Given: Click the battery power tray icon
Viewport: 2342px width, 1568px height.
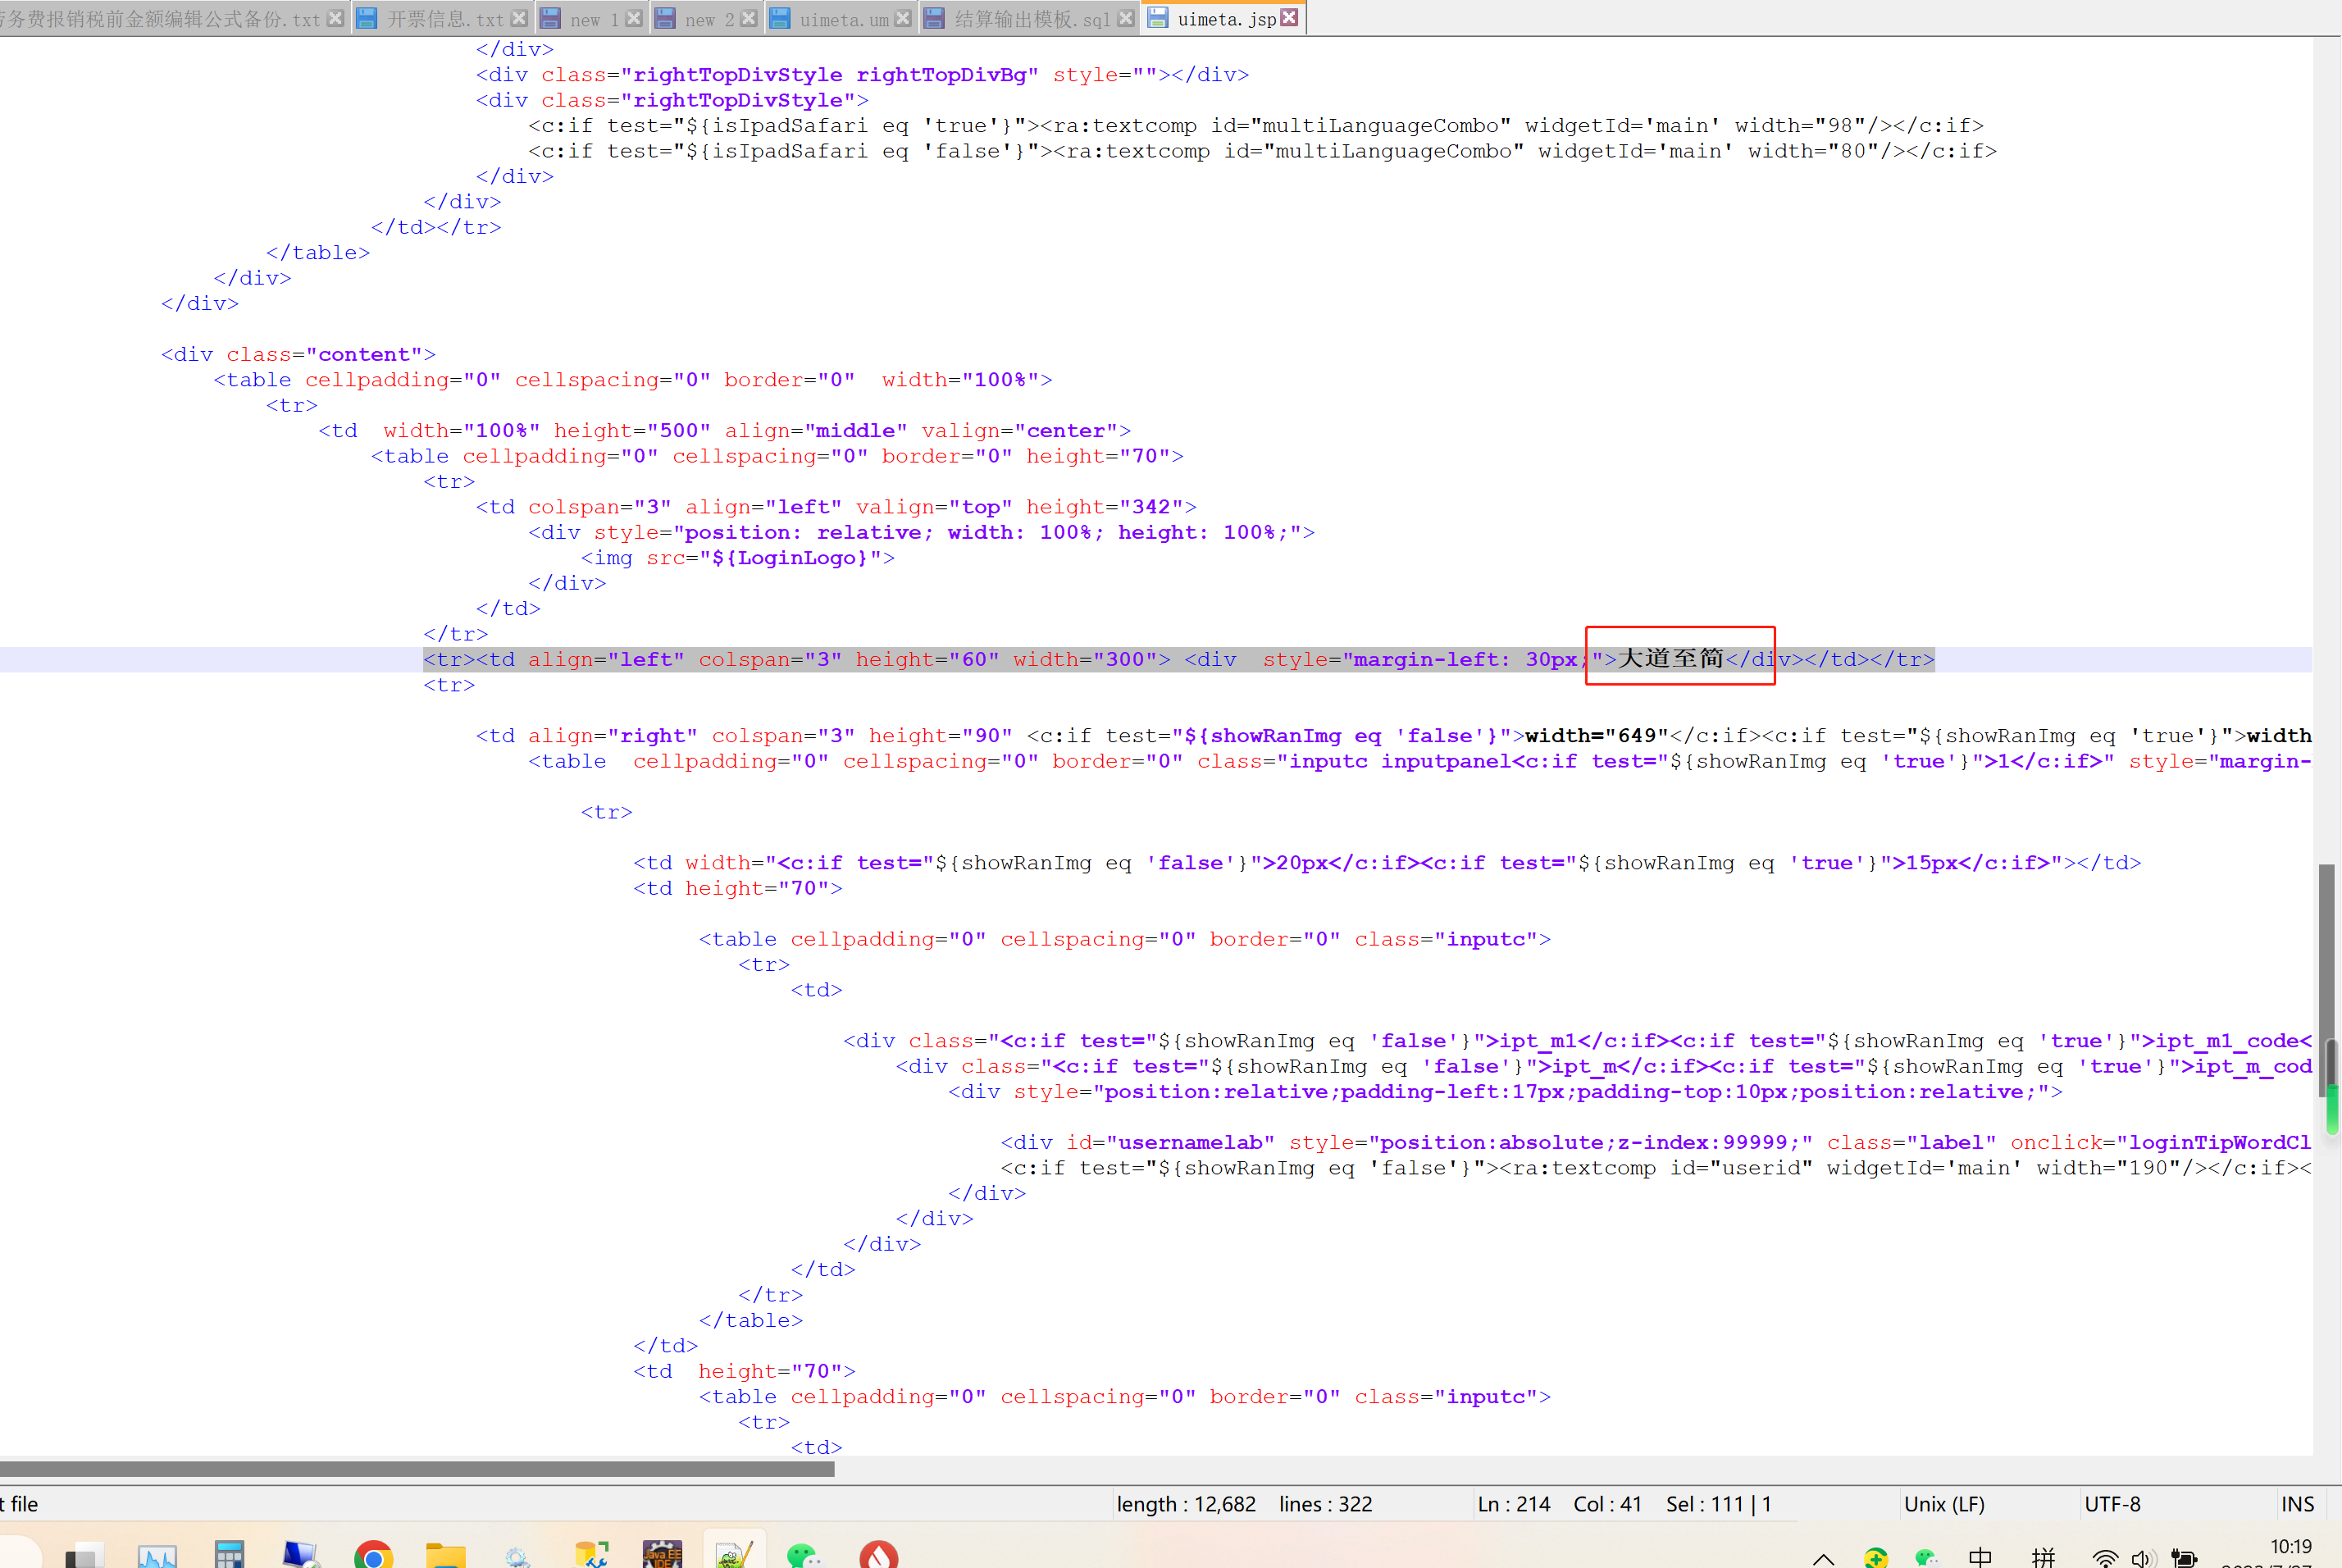Looking at the screenshot, I should click(2184, 1558).
